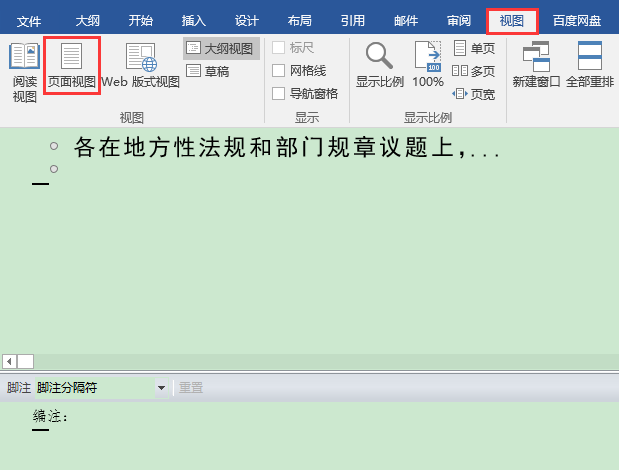The image size is (619, 470).
Task: Click 全部重排 arrange all windows
Action: pos(590,66)
